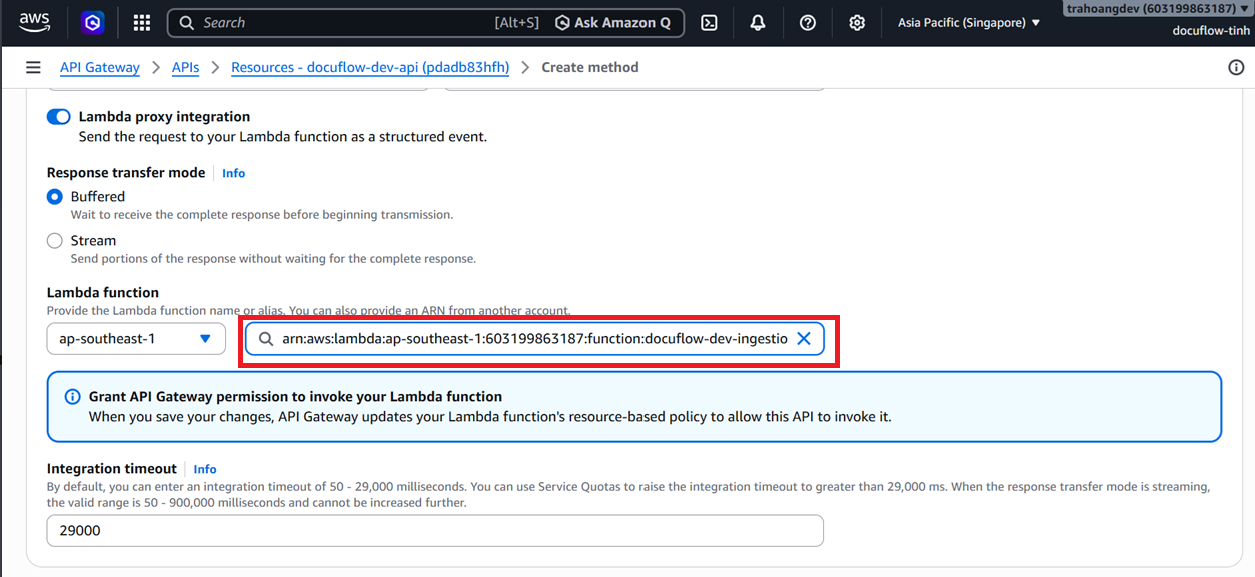Select the Stream radio button
Viewport: 1255px width, 577px height.
tap(55, 241)
